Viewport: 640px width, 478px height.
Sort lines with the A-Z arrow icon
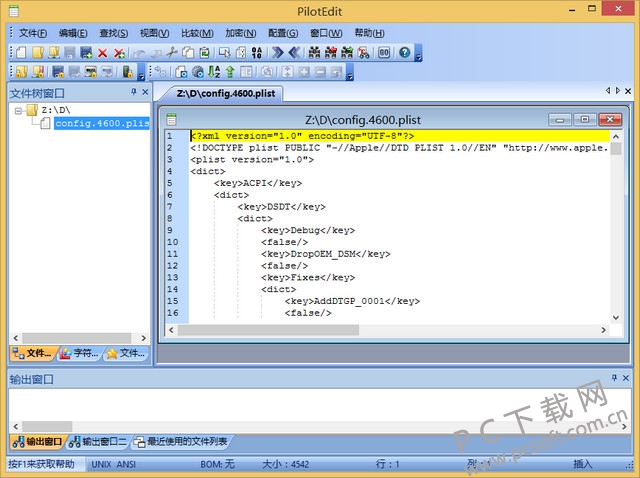(x=214, y=72)
